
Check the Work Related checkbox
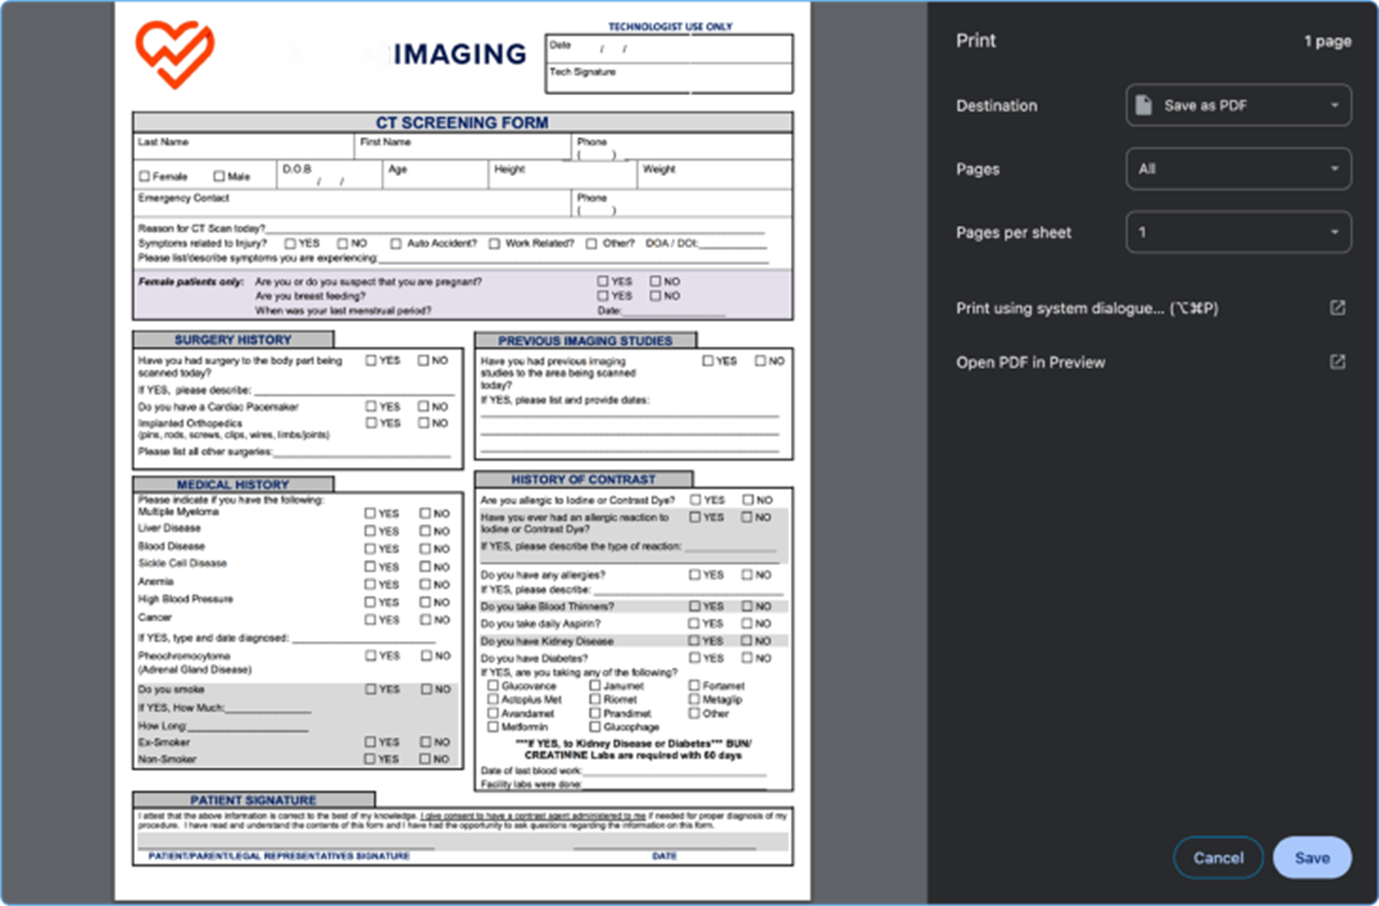494,243
